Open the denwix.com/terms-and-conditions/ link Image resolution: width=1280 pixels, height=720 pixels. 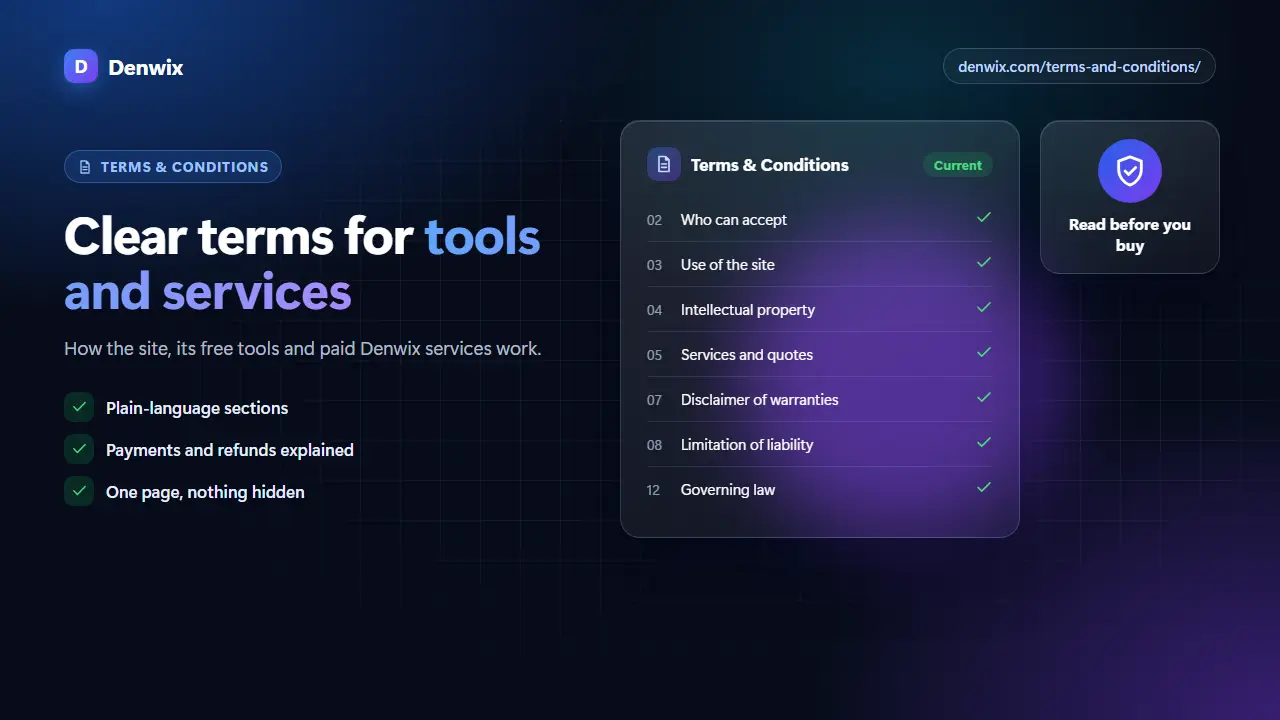click(1079, 66)
